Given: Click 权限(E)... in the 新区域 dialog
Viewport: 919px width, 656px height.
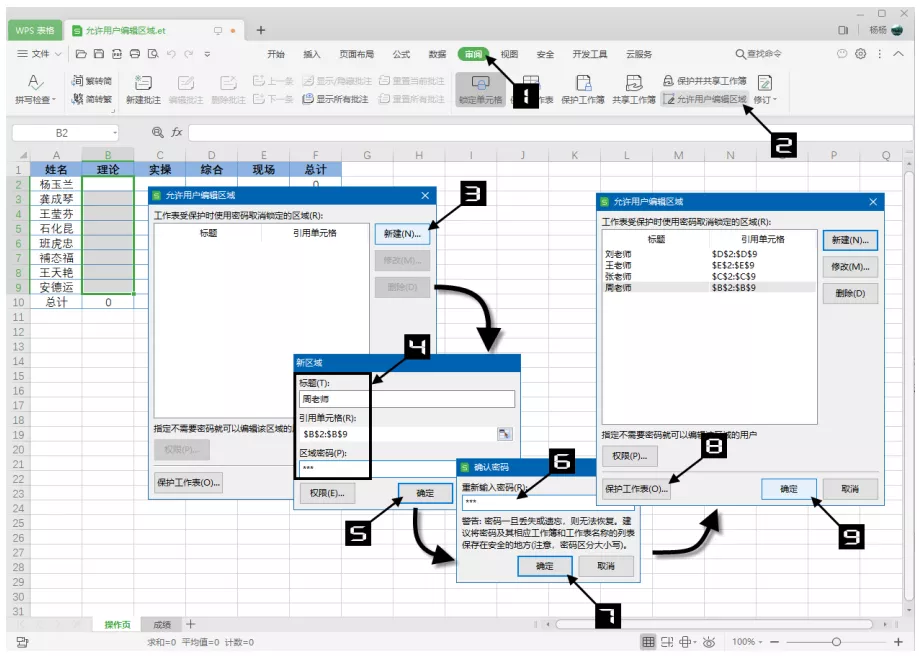Looking at the screenshot, I should pyautogui.click(x=327, y=494).
